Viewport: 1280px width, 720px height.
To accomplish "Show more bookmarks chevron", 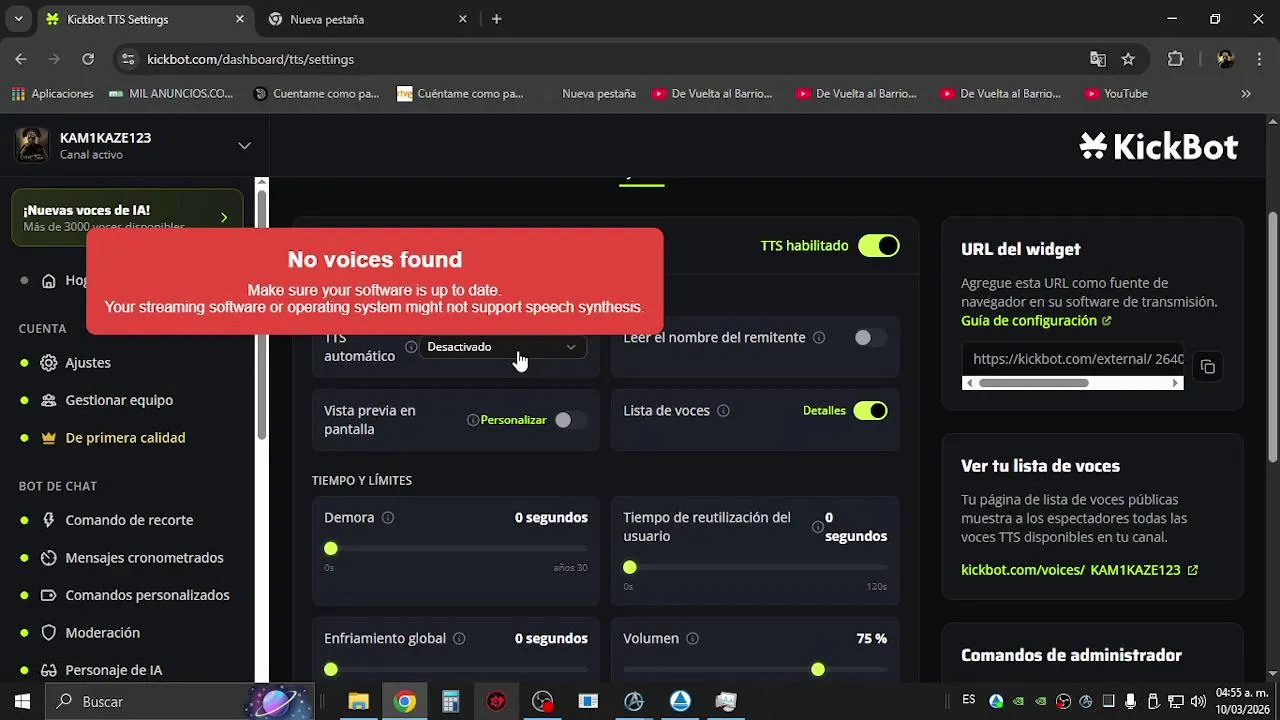I will tap(1246, 94).
